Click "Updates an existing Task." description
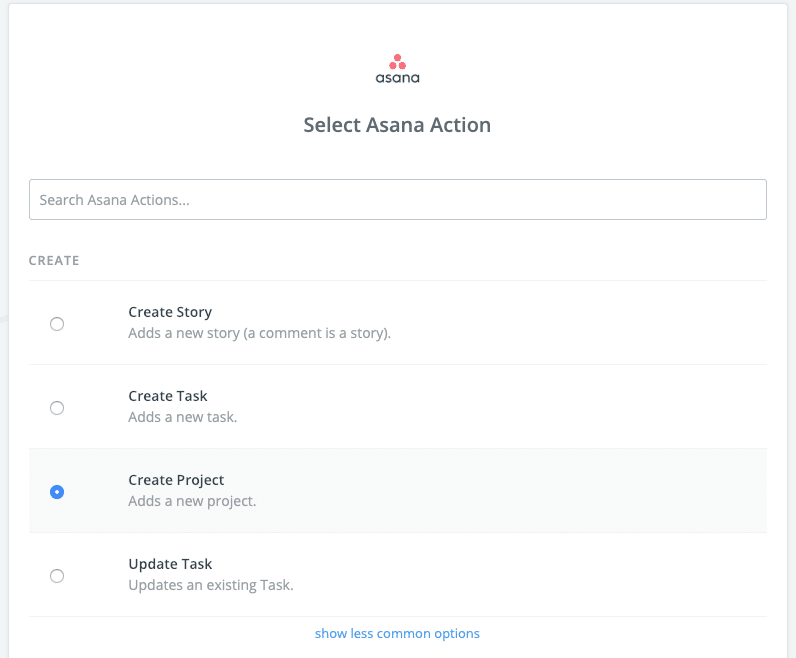This screenshot has width=796, height=658. pyautogui.click(x=210, y=585)
